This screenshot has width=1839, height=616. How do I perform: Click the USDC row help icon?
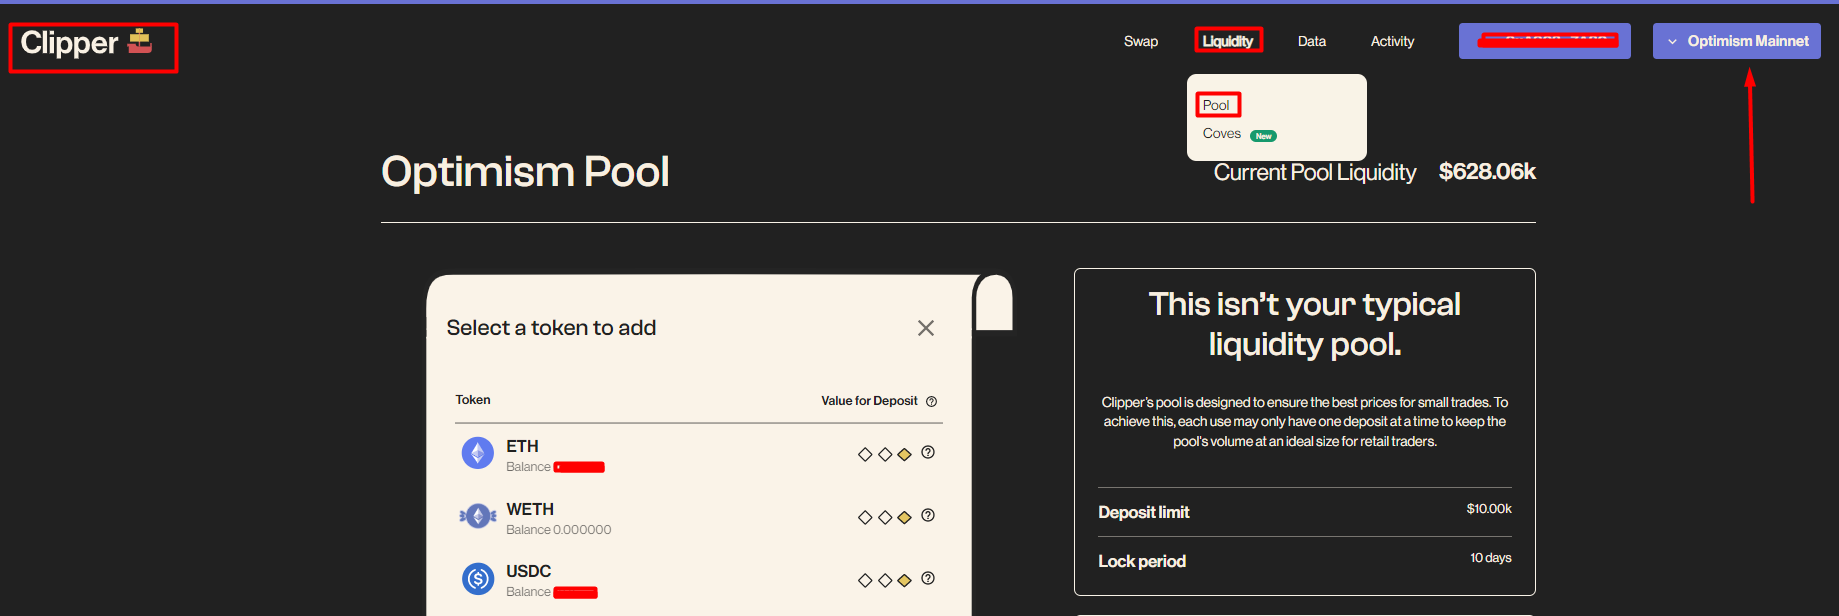tap(928, 578)
